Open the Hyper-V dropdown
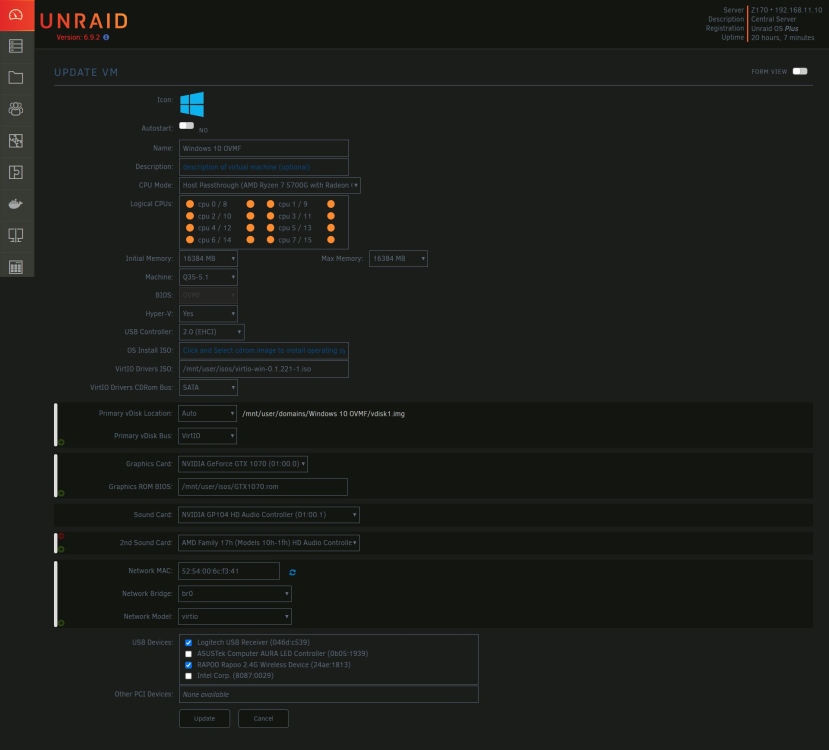 [208, 314]
